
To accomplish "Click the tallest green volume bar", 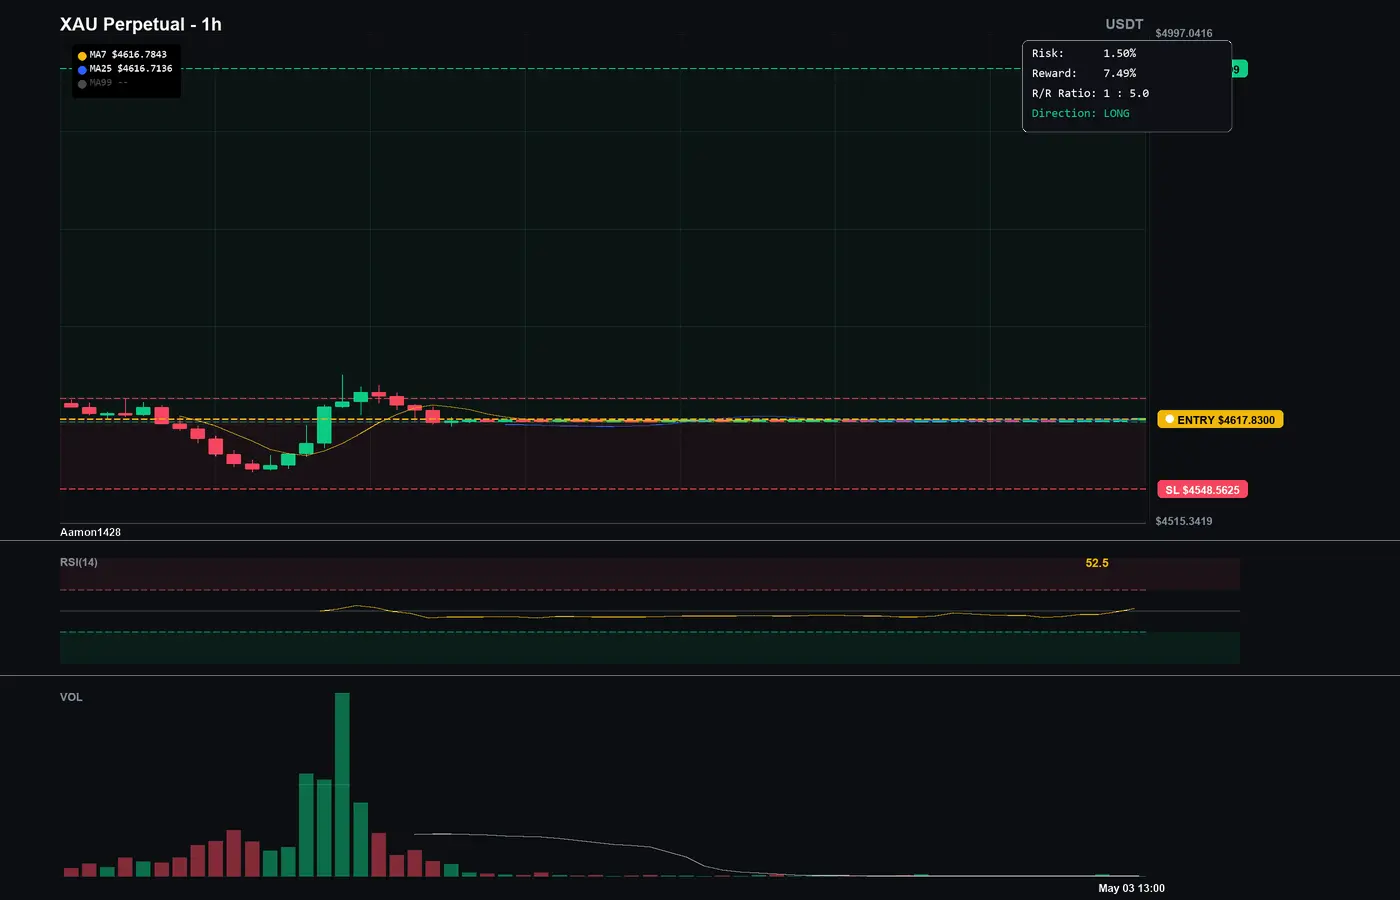I will 342,785.
